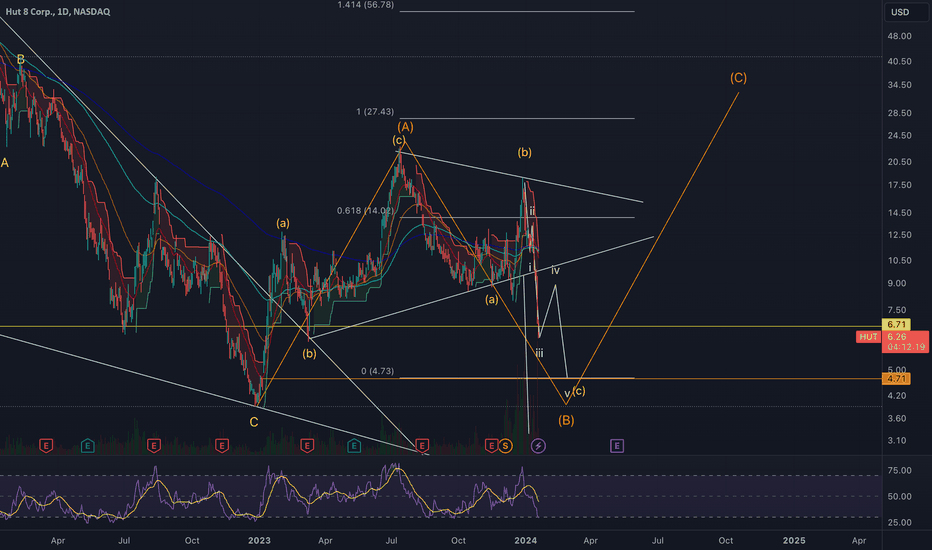Select the orange (C) target label
932x550 pixels.
tap(738, 78)
